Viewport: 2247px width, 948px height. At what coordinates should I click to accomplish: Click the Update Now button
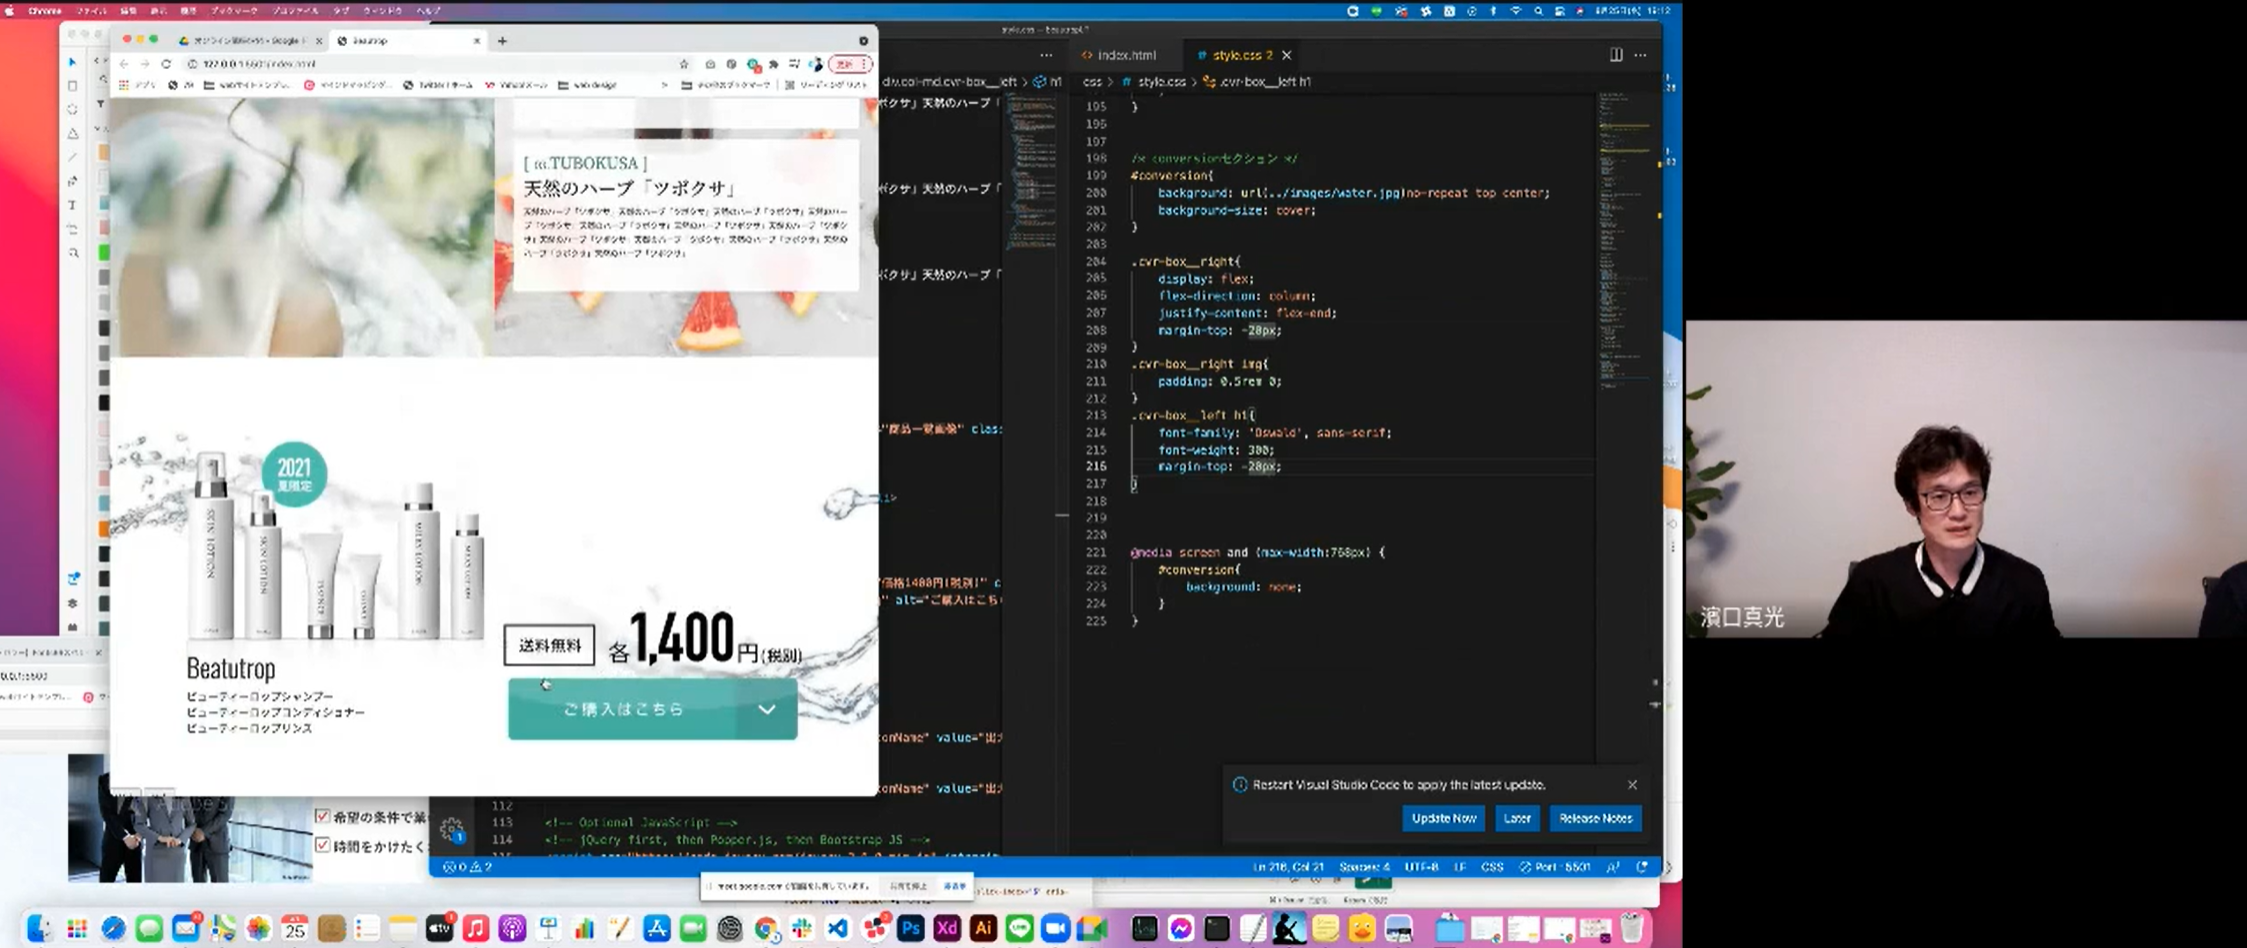(1443, 818)
